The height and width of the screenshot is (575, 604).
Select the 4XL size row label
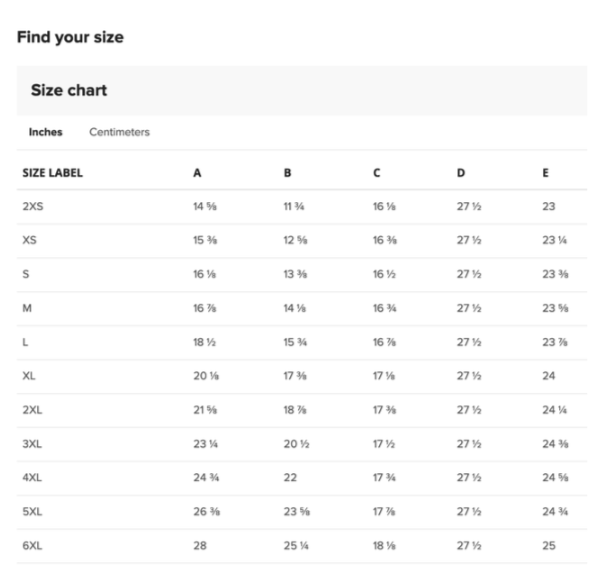pyautogui.click(x=31, y=479)
